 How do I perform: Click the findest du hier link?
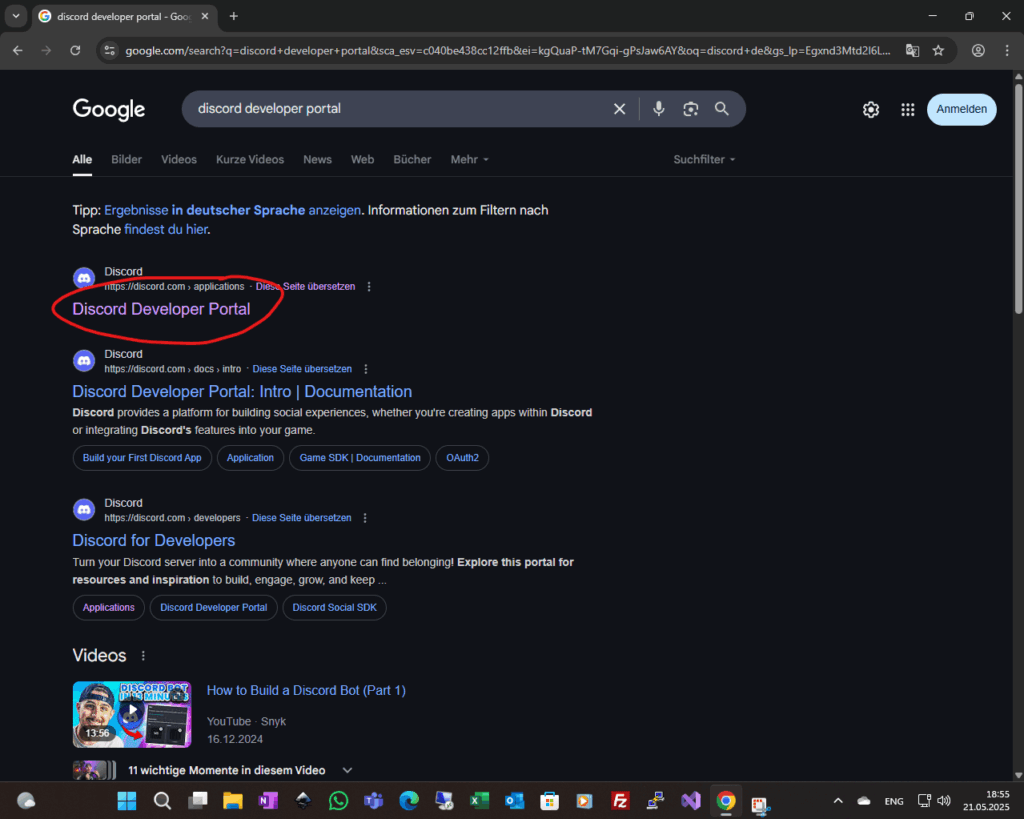(x=166, y=229)
